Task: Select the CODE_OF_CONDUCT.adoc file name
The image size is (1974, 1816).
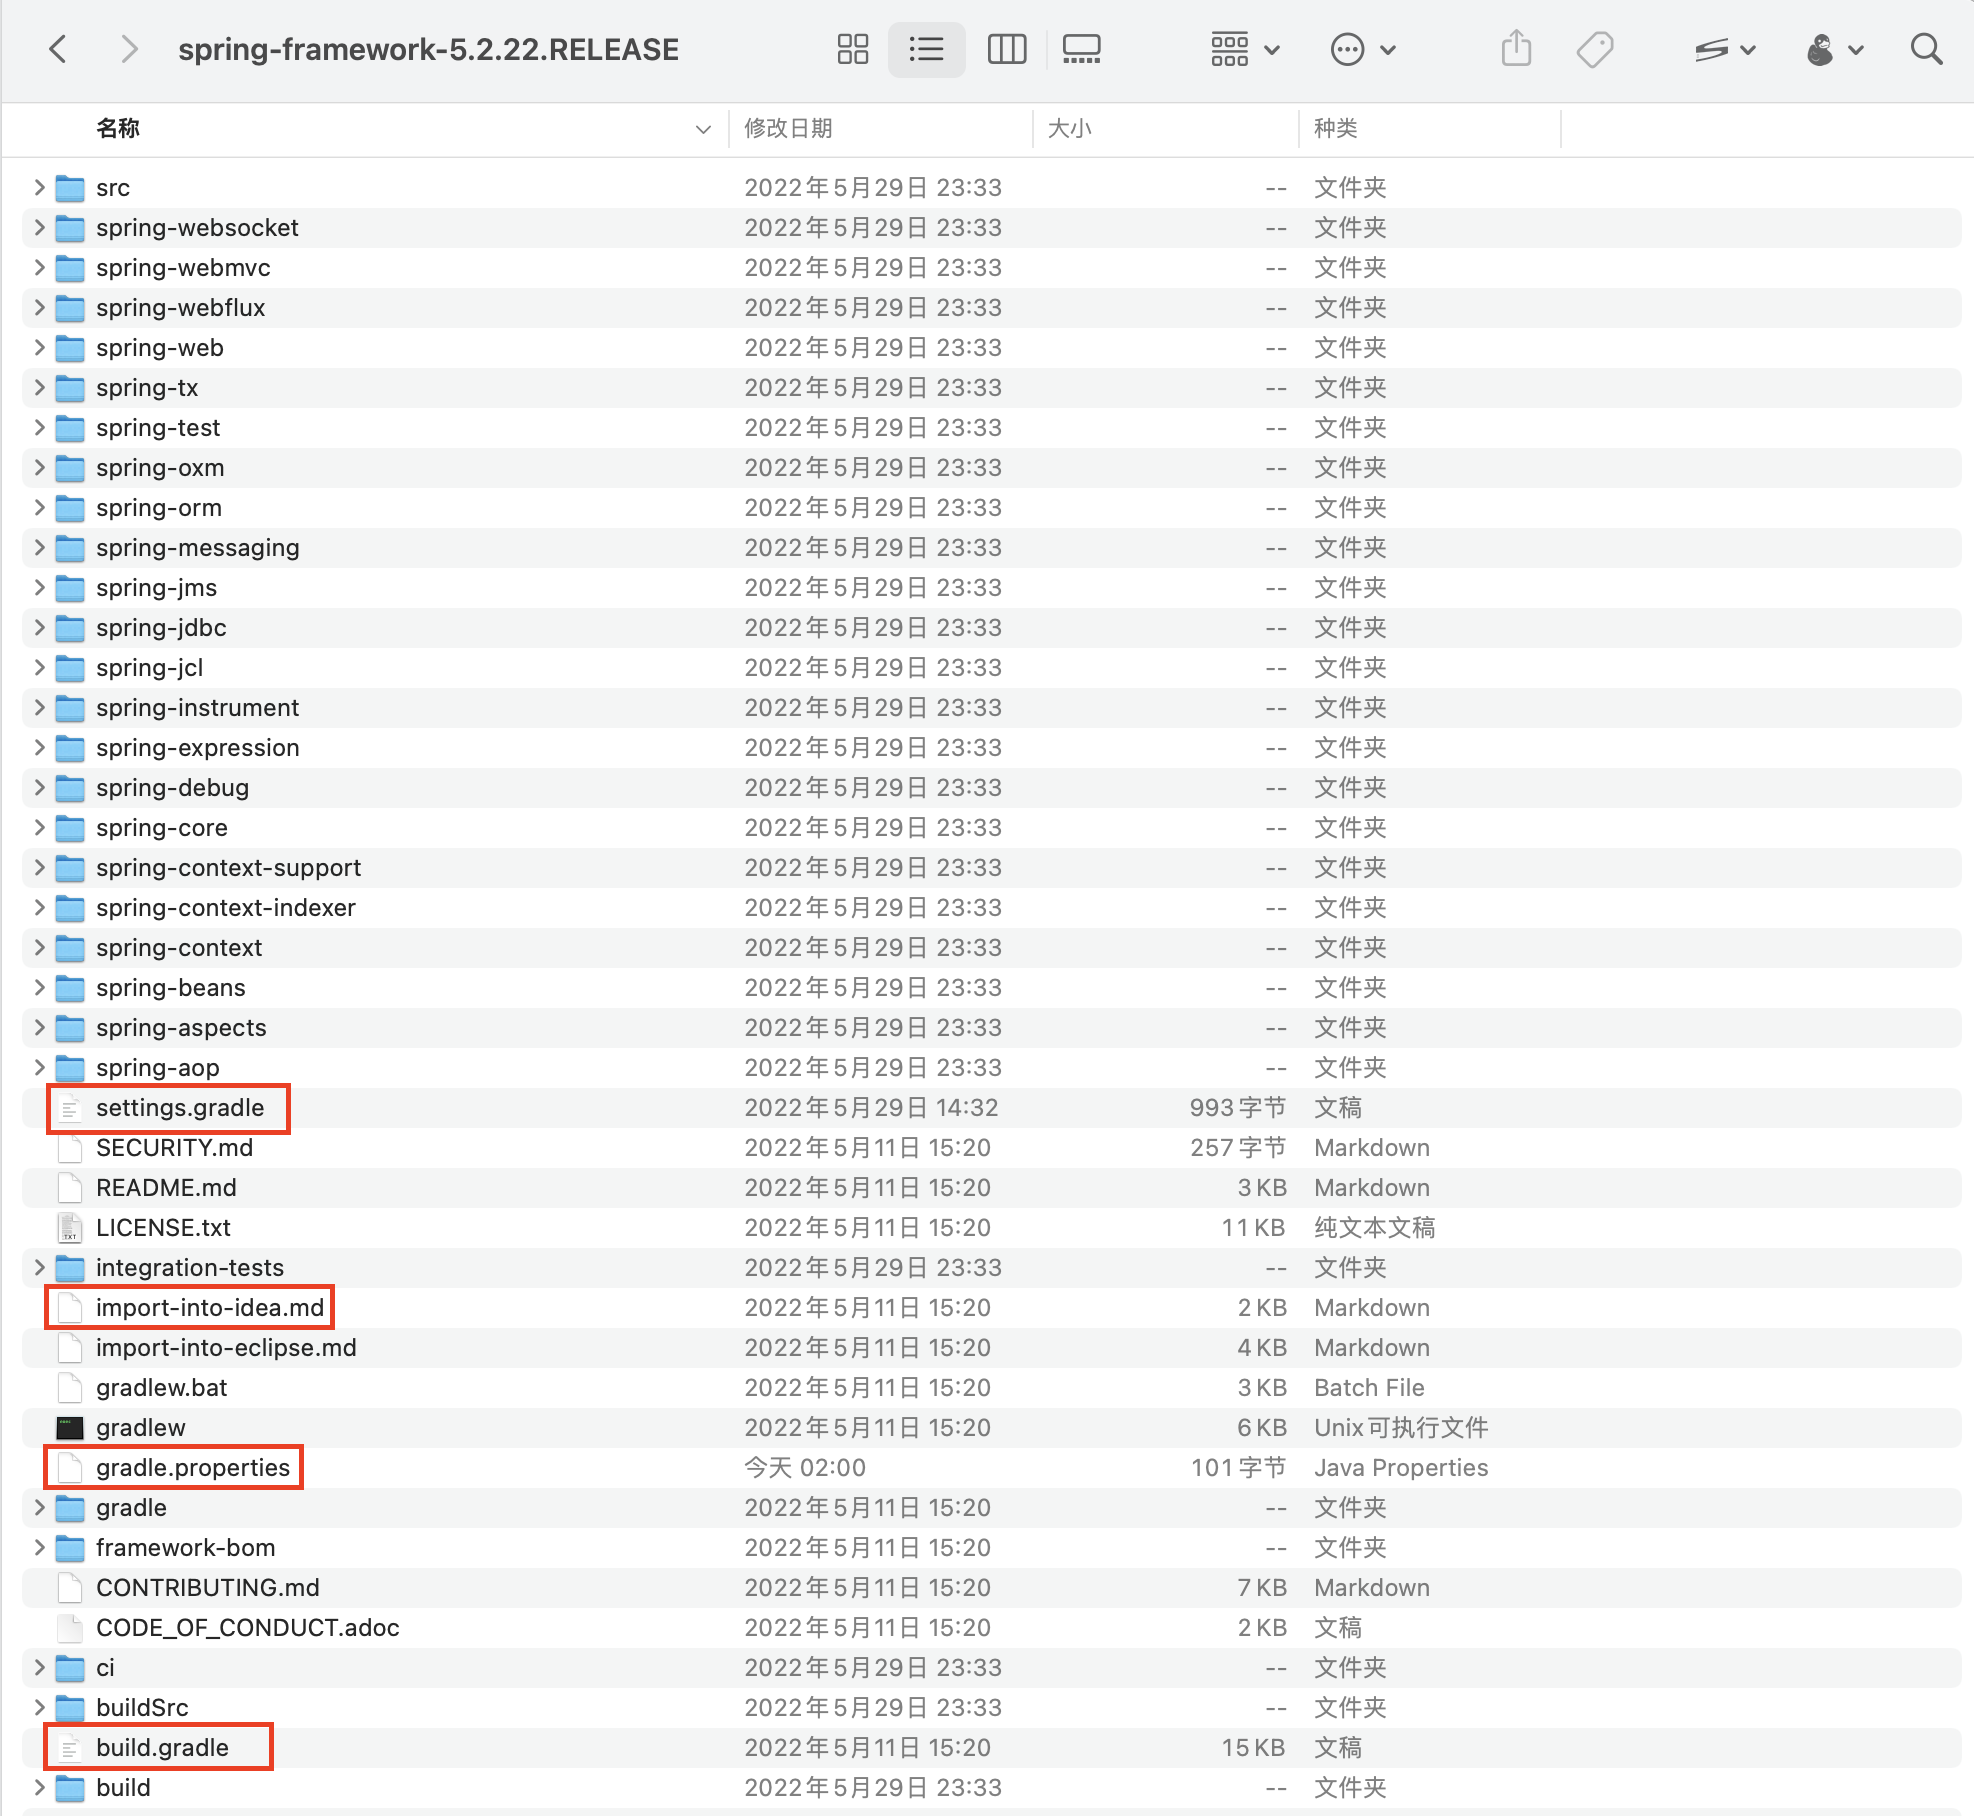Action: [x=247, y=1627]
